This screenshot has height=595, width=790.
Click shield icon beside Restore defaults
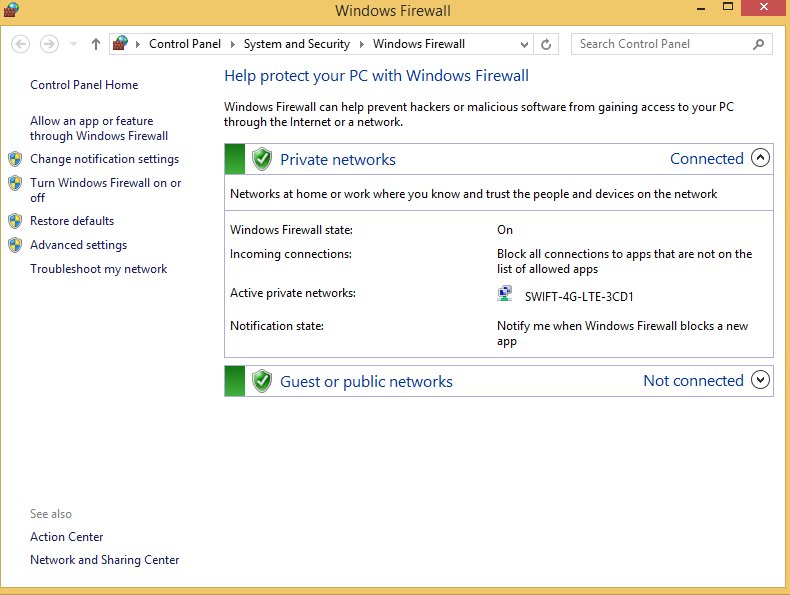(x=15, y=221)
